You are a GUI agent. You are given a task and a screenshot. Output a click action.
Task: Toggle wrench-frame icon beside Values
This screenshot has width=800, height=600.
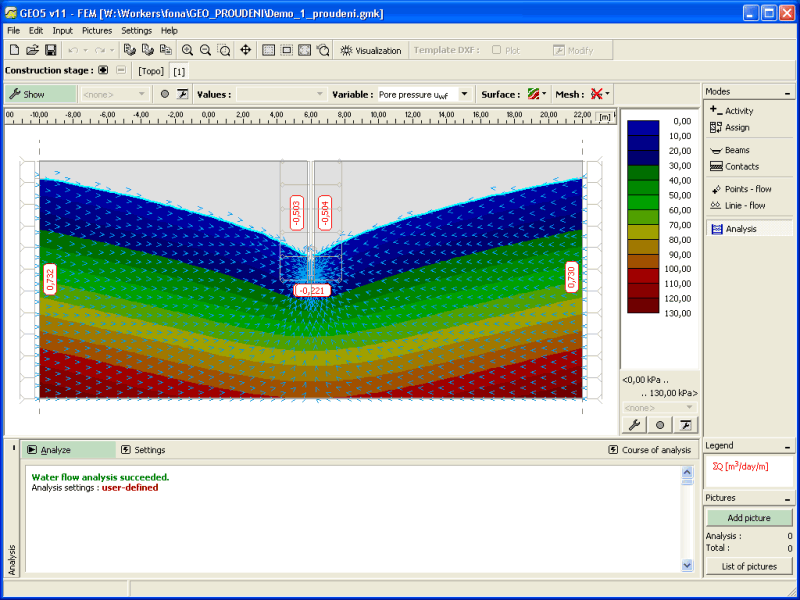tap(182, 94)
